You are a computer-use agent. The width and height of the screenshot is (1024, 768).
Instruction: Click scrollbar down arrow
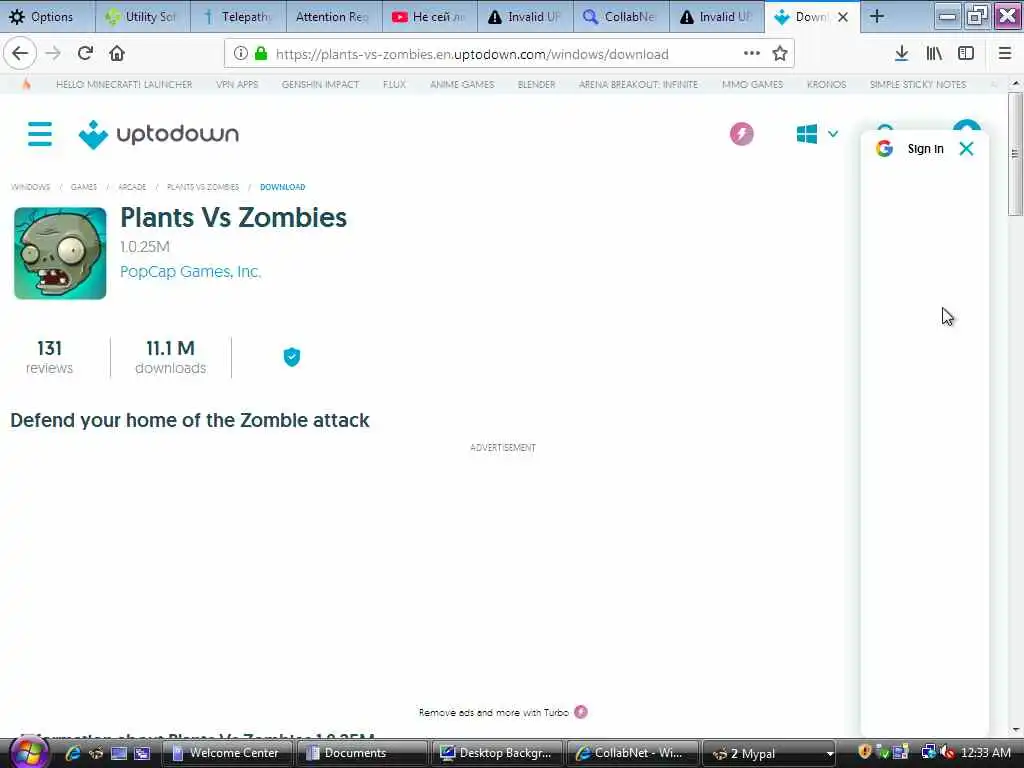(x=1015, y=729)
